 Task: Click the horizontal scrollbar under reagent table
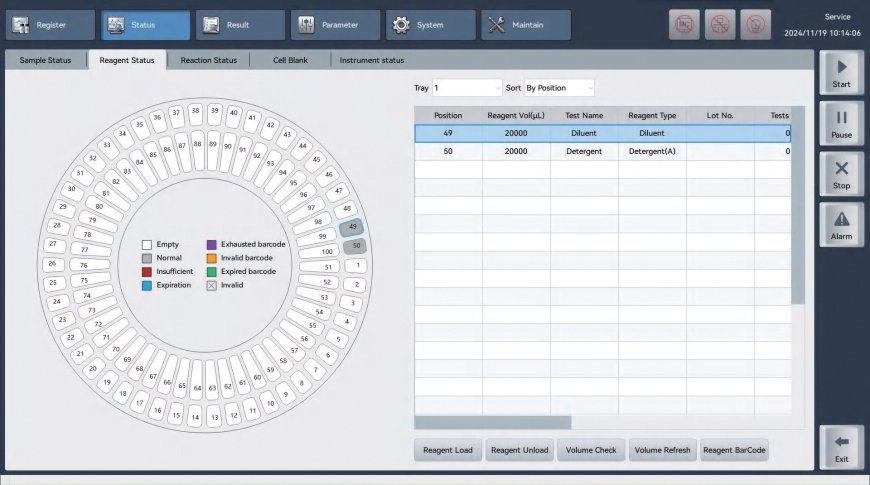(493, 423)
